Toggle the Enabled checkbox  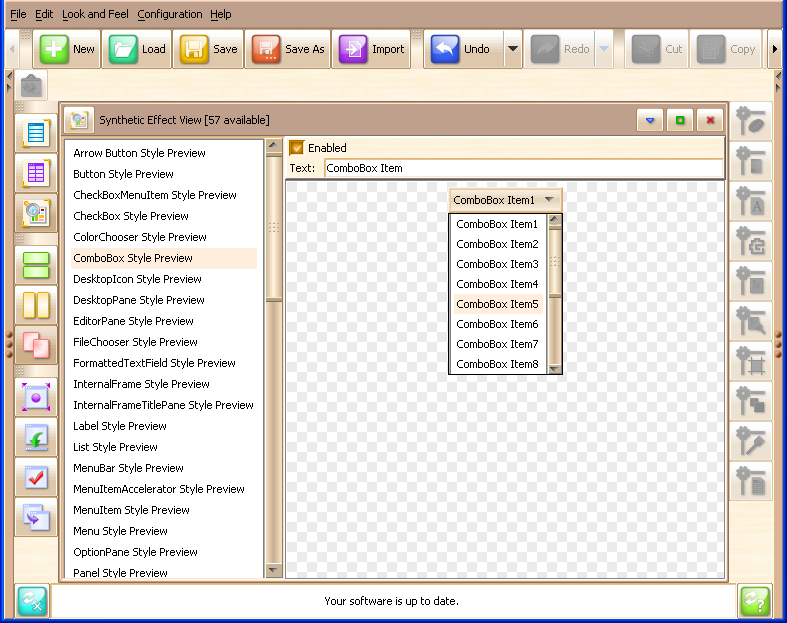click(x=297, y=148)
